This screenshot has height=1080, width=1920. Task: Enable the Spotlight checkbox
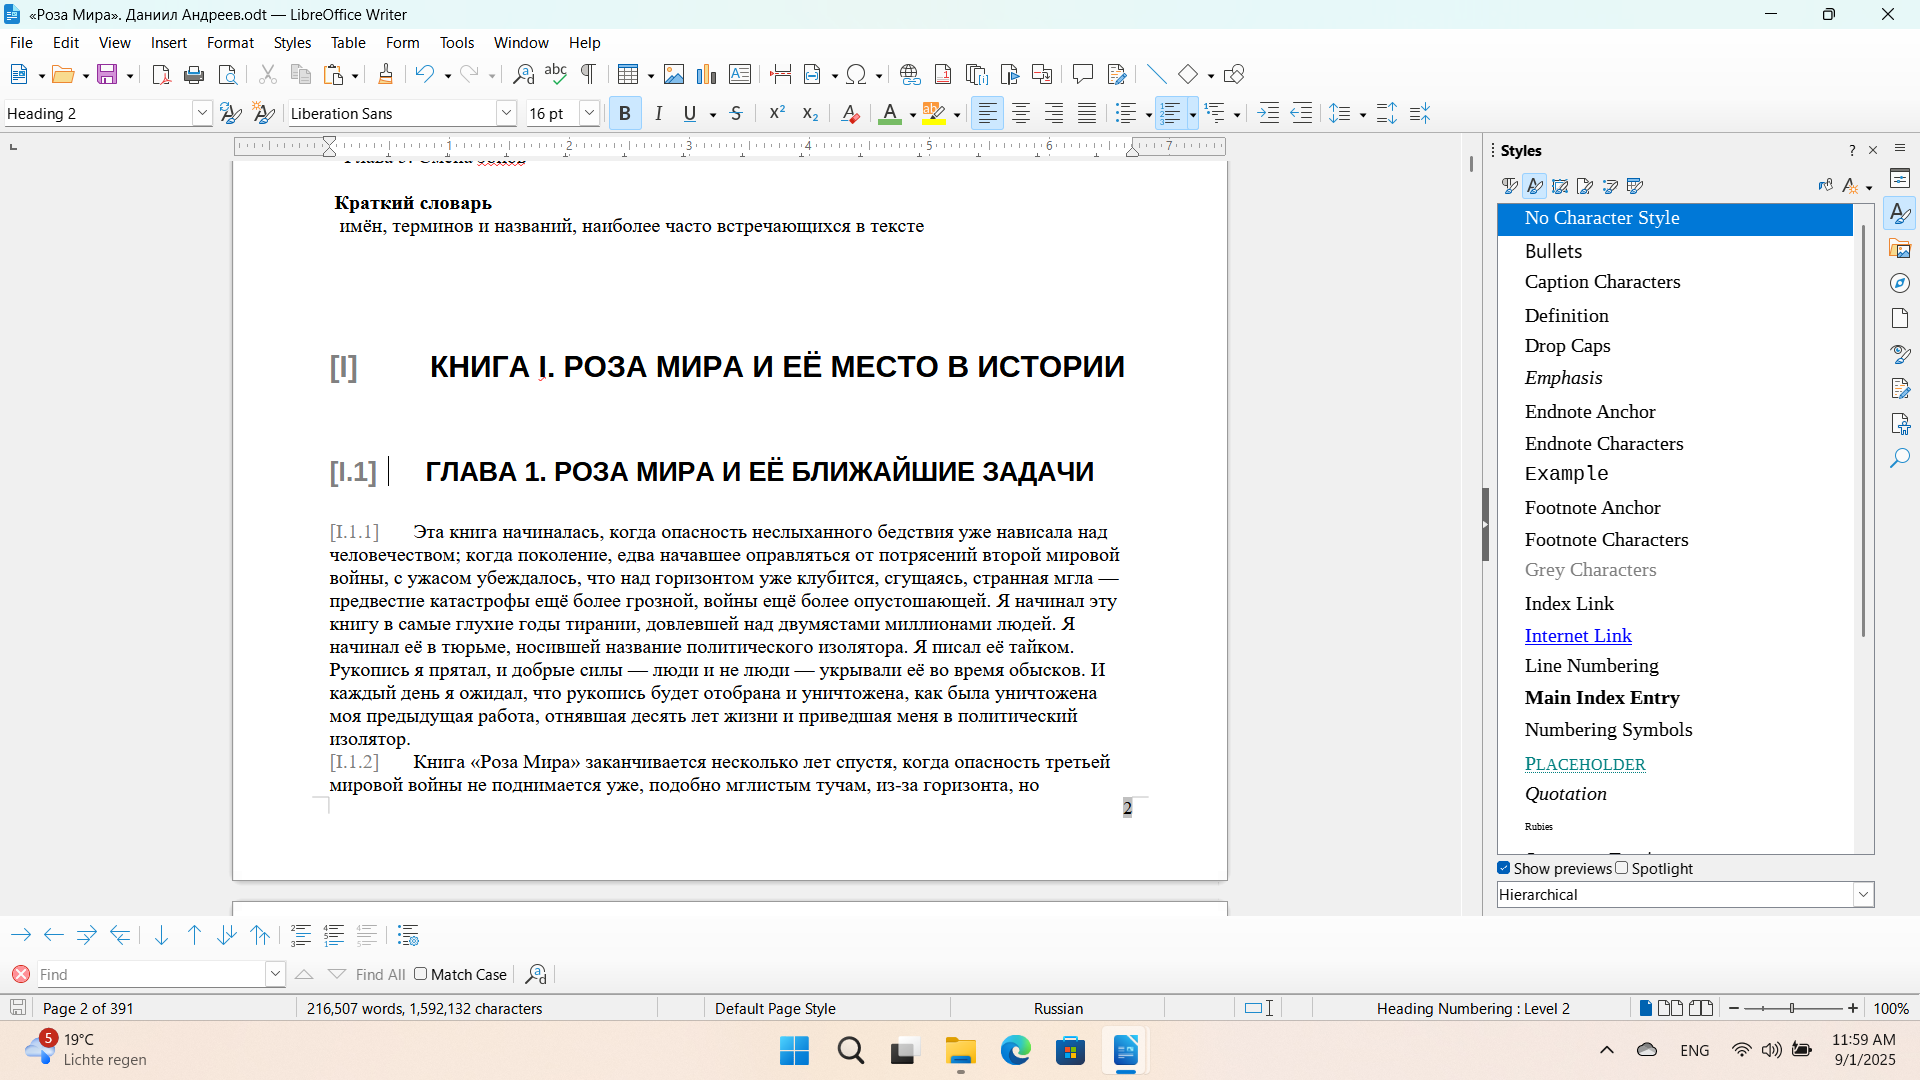[1622, 868]
